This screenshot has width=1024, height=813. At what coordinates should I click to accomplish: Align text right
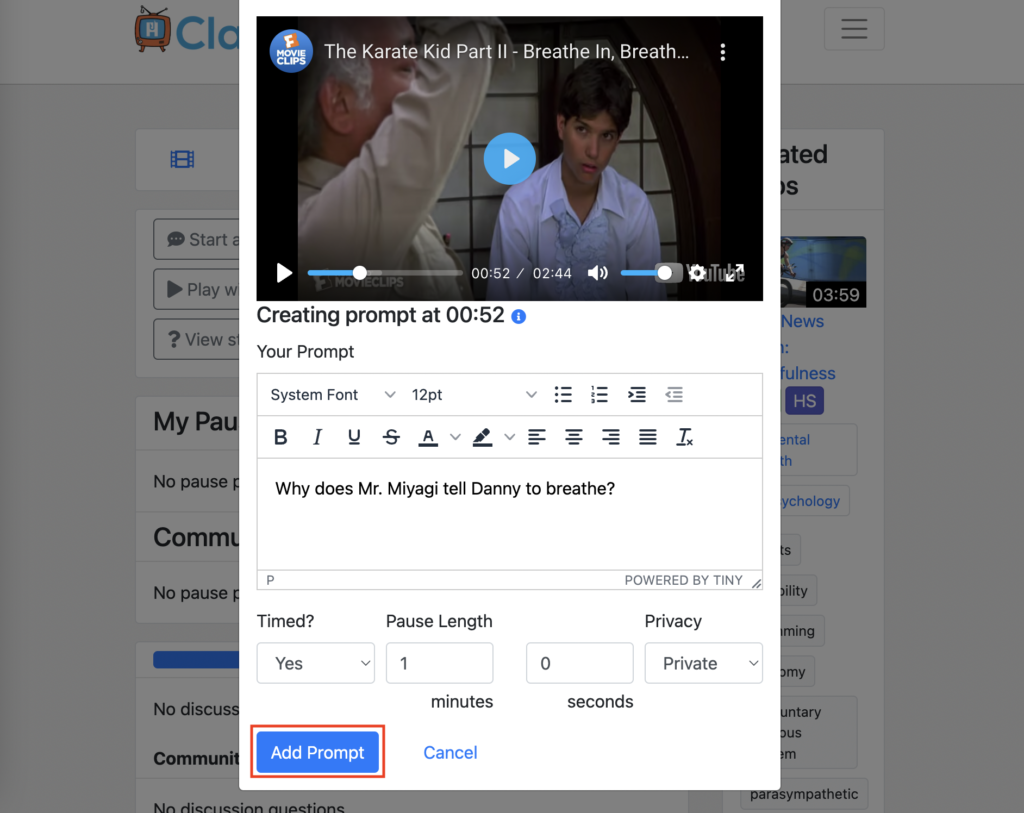pyautogui.click(x=611, y=437)
